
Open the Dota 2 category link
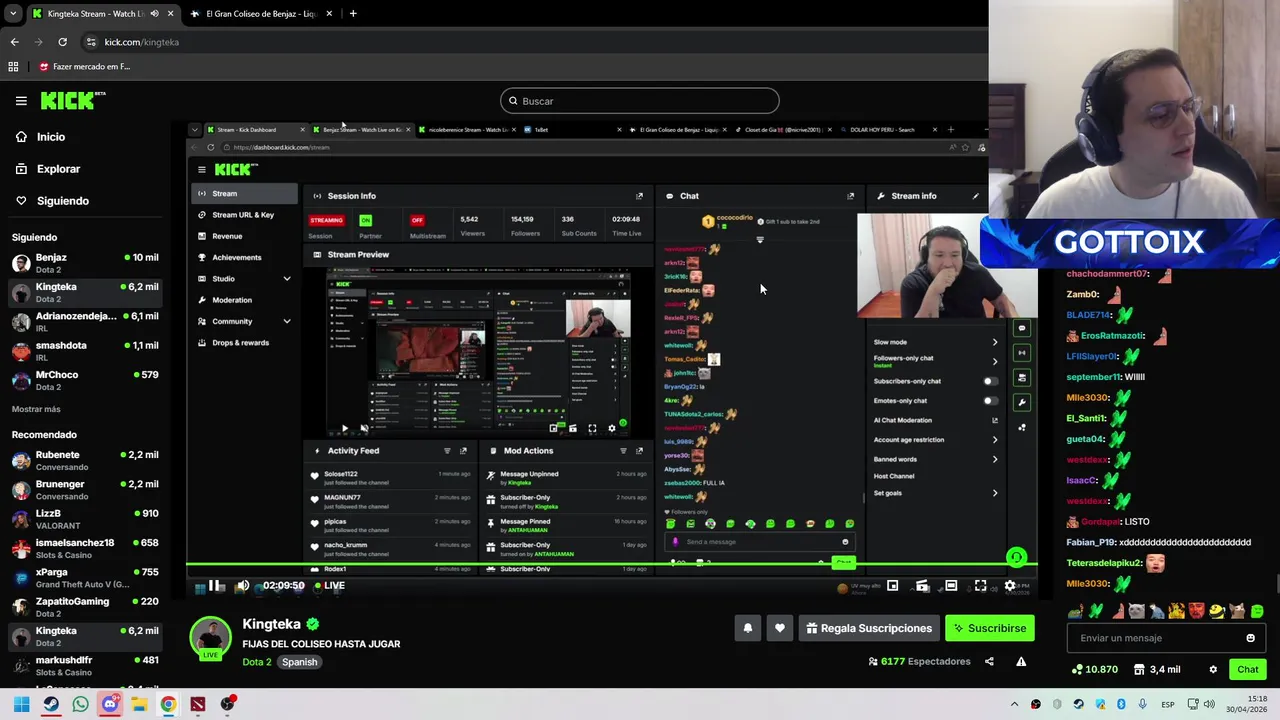click(x=256, y=662)
